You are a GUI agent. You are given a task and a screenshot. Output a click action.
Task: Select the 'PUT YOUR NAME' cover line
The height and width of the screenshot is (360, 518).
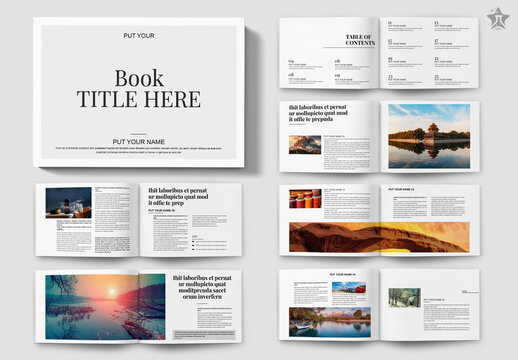[x=139, y=142]
